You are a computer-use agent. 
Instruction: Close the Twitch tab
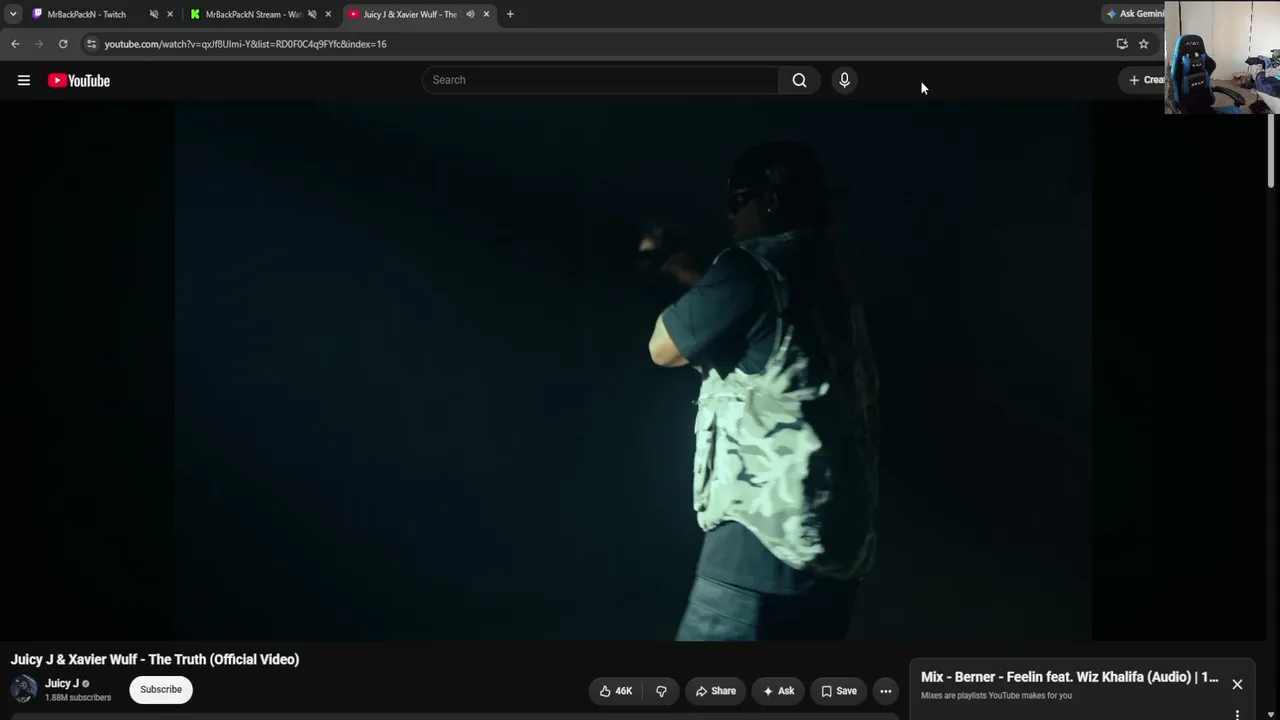[170, 14]
